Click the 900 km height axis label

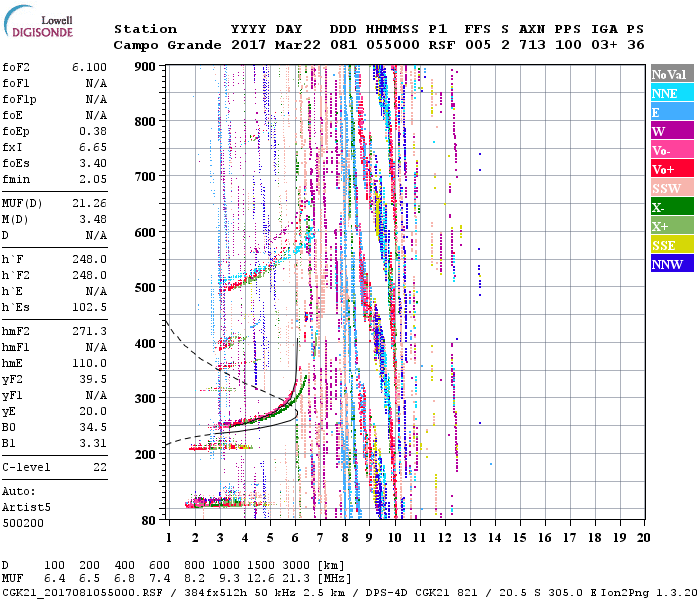coord(145,67)
